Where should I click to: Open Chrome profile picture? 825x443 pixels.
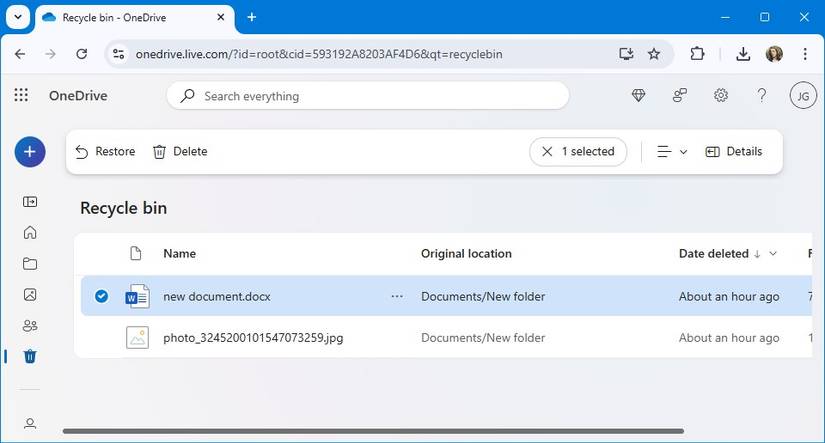tap(774, 54)
